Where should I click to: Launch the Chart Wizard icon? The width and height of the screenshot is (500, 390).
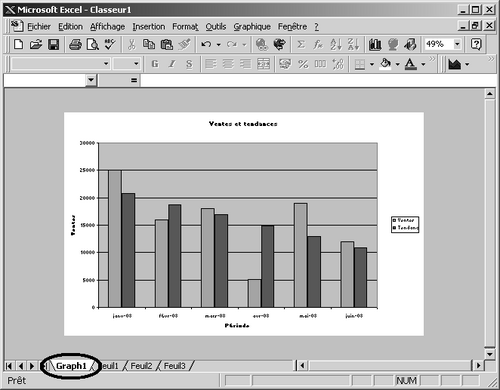coord(375,44)
